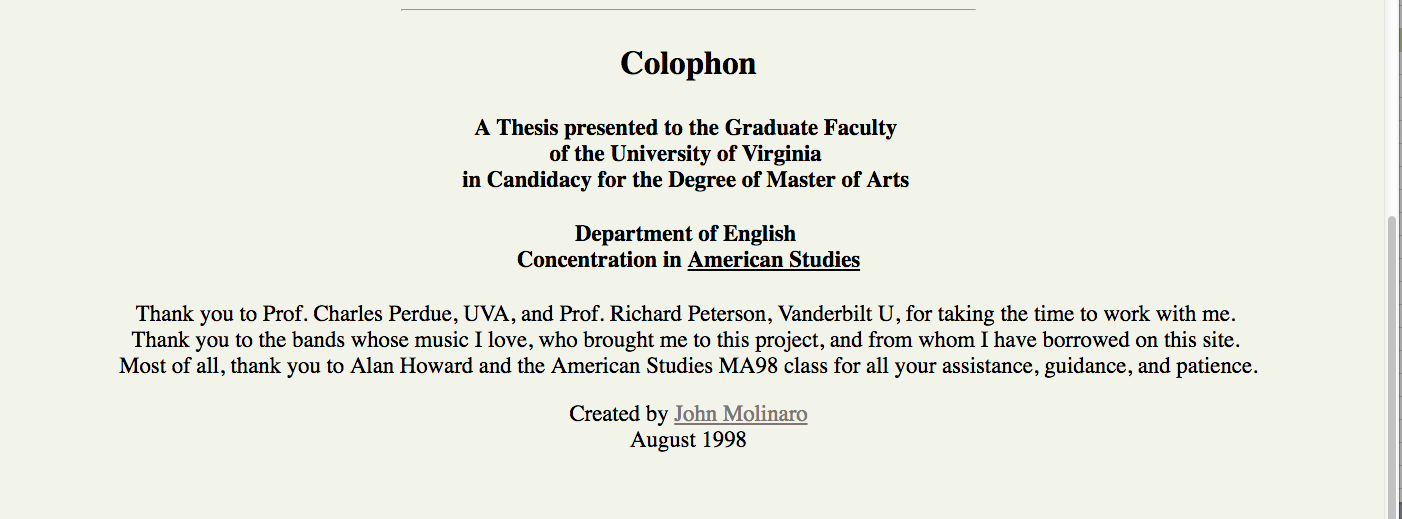Click the Colophon heading
The width and height of the screenshot is (1402, 519).
[x=688, y=63]
